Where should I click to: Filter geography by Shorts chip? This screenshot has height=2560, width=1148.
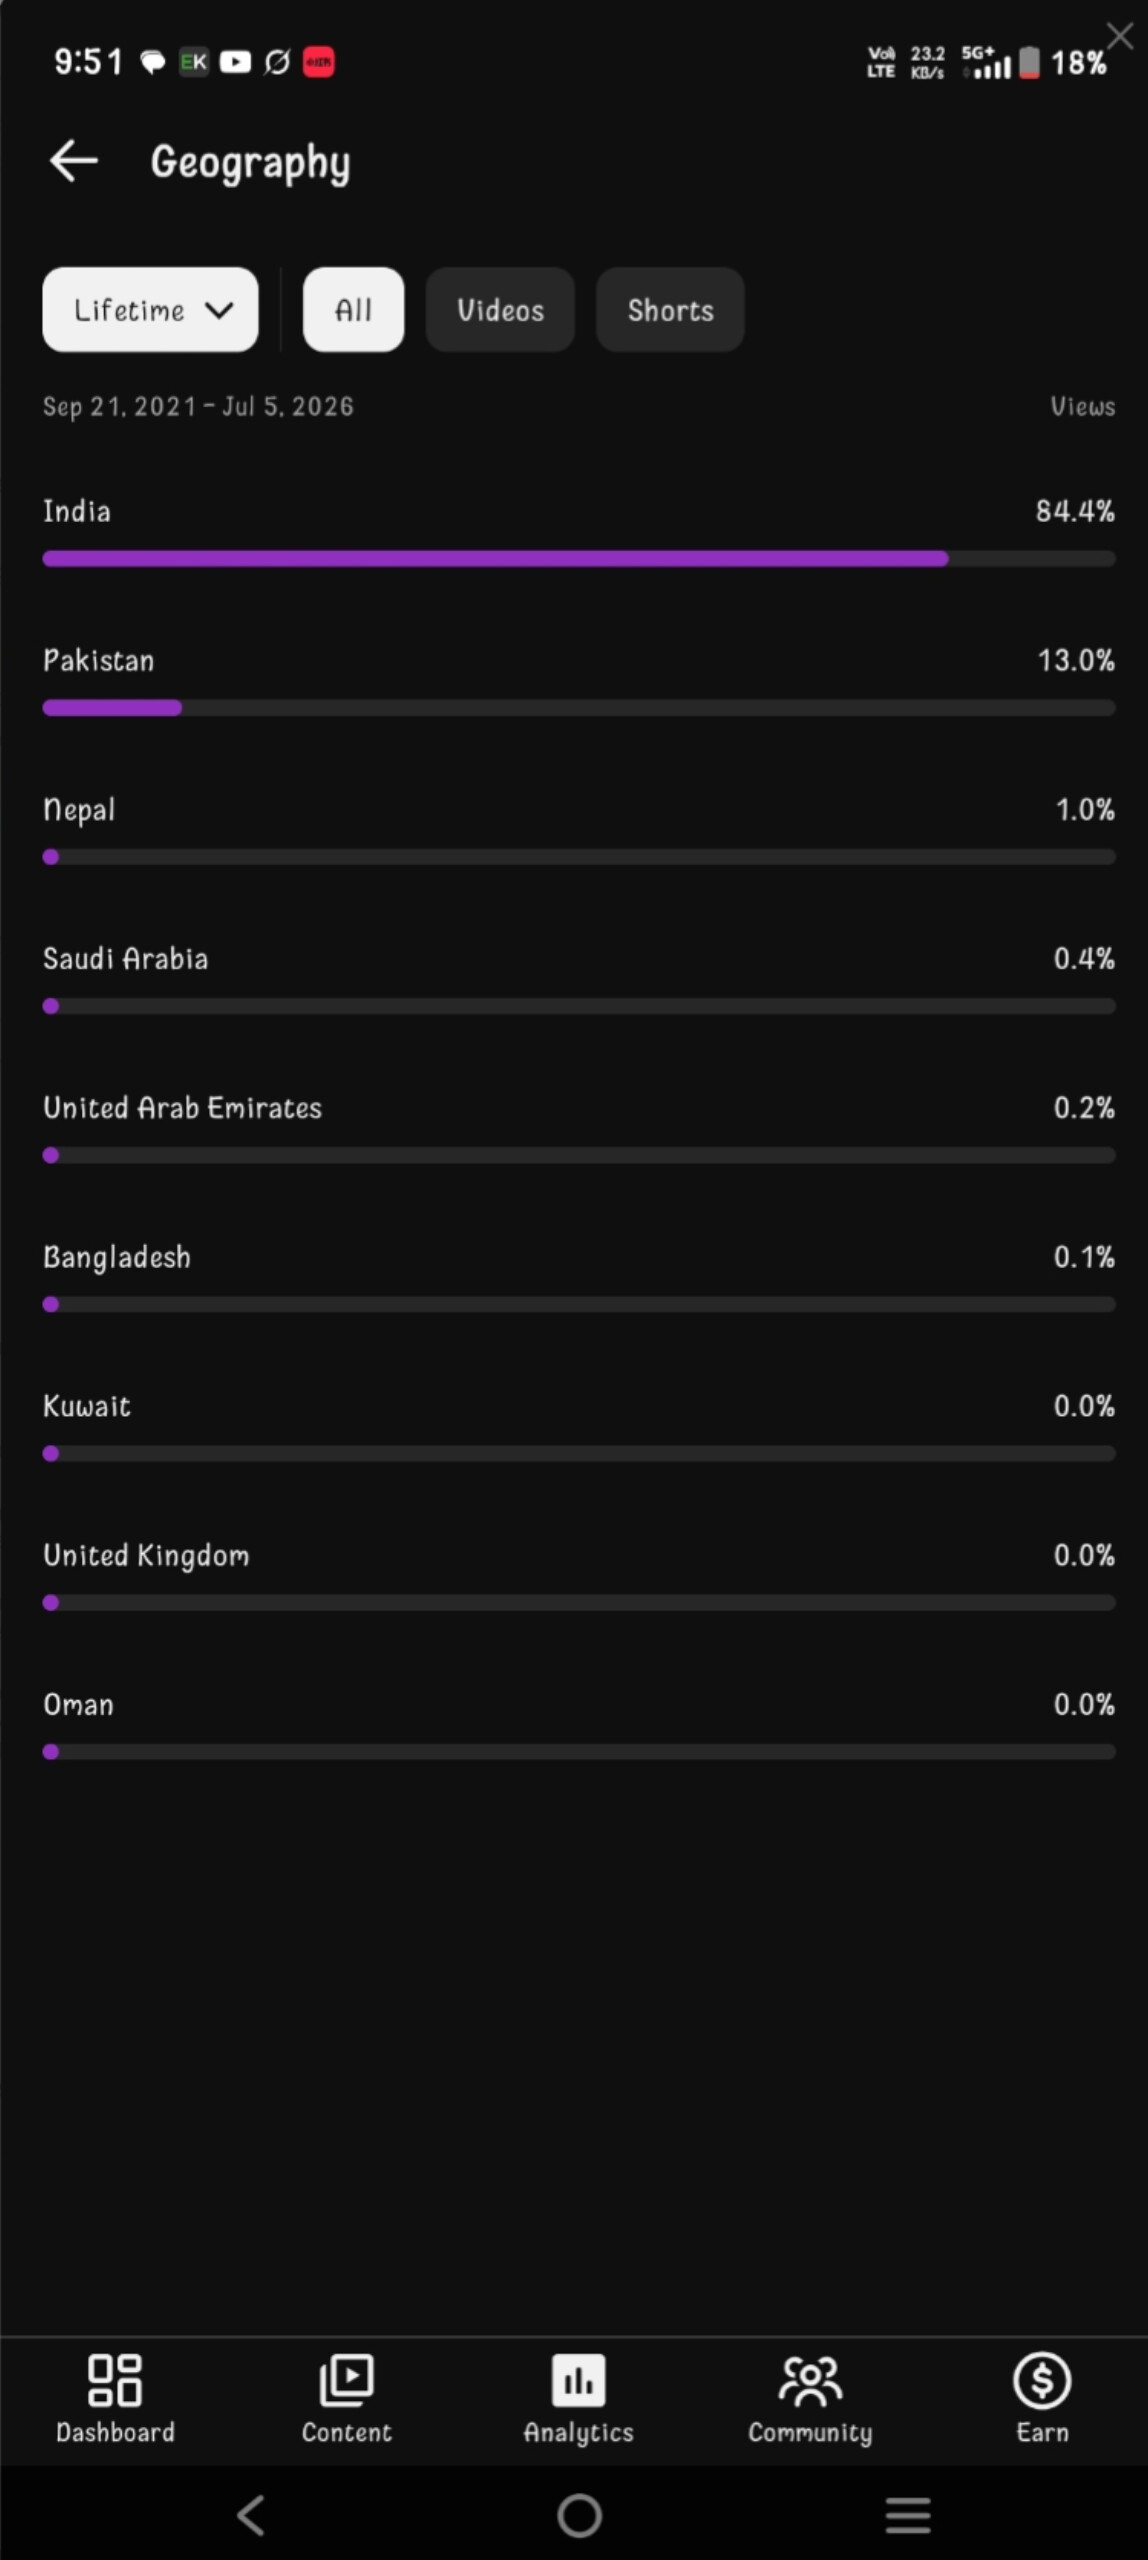point(670,309)
